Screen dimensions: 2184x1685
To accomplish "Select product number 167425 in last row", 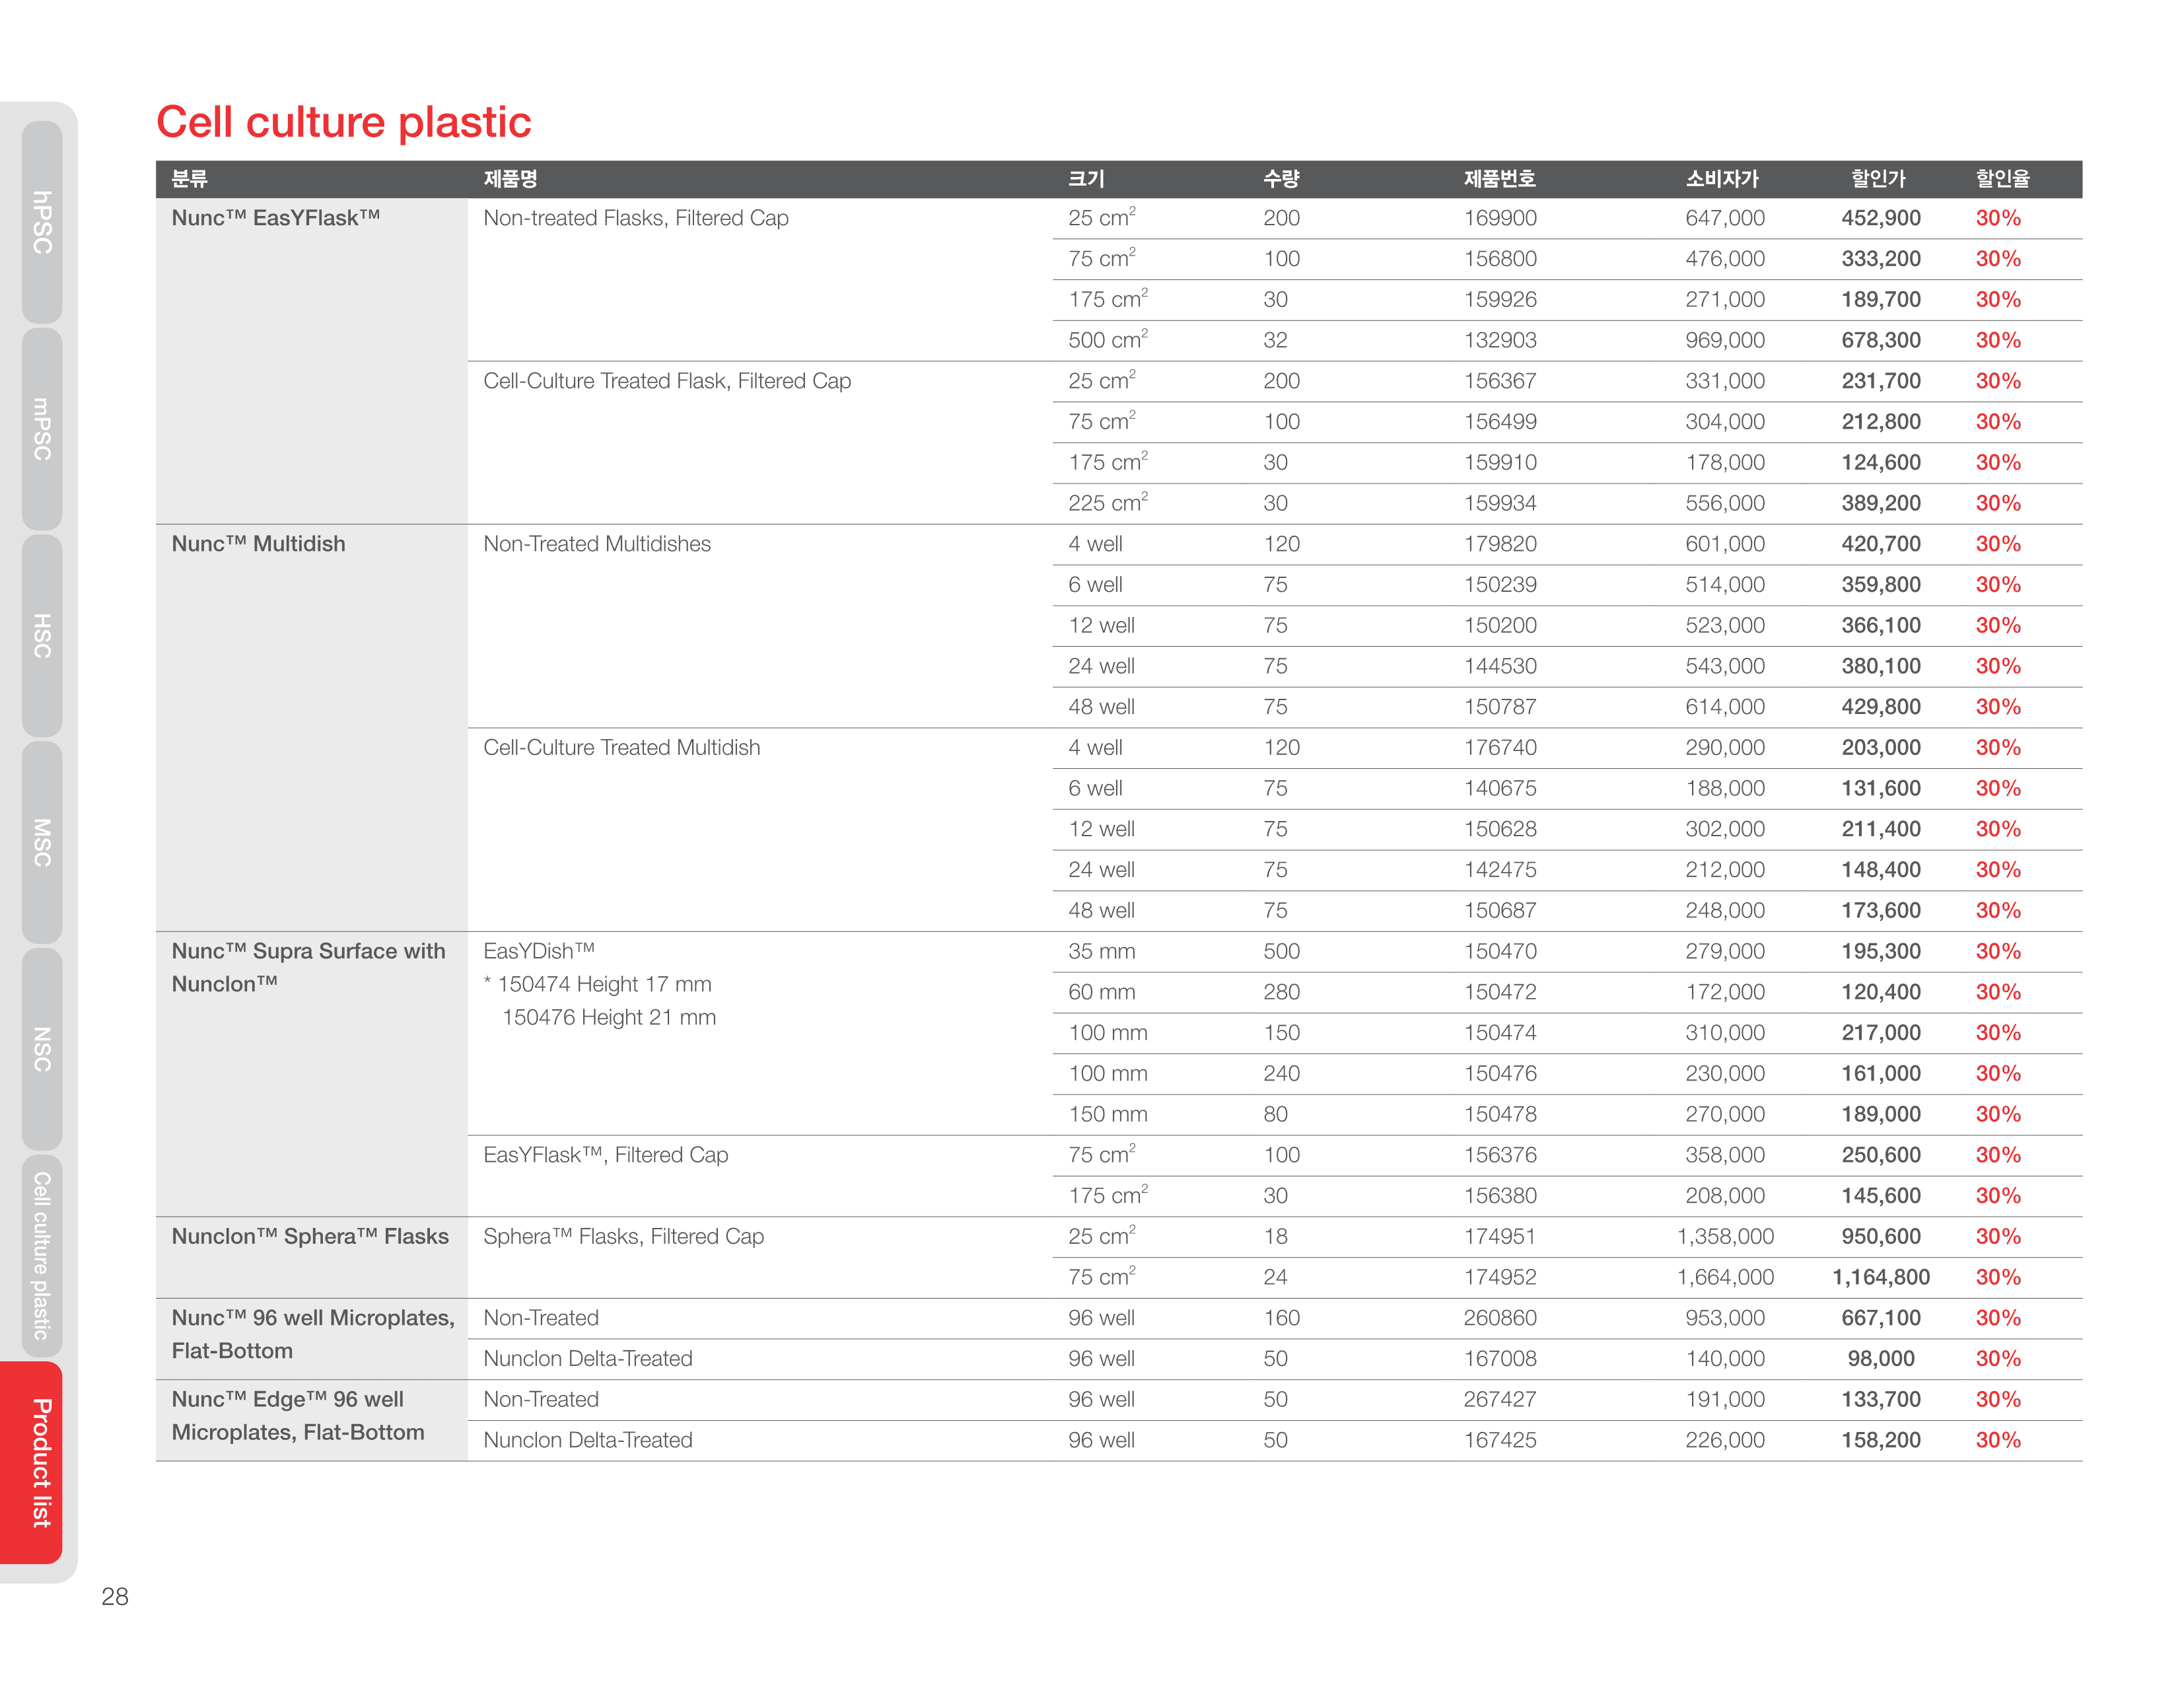I will pyautogui.click(x=1500, y=1440).
